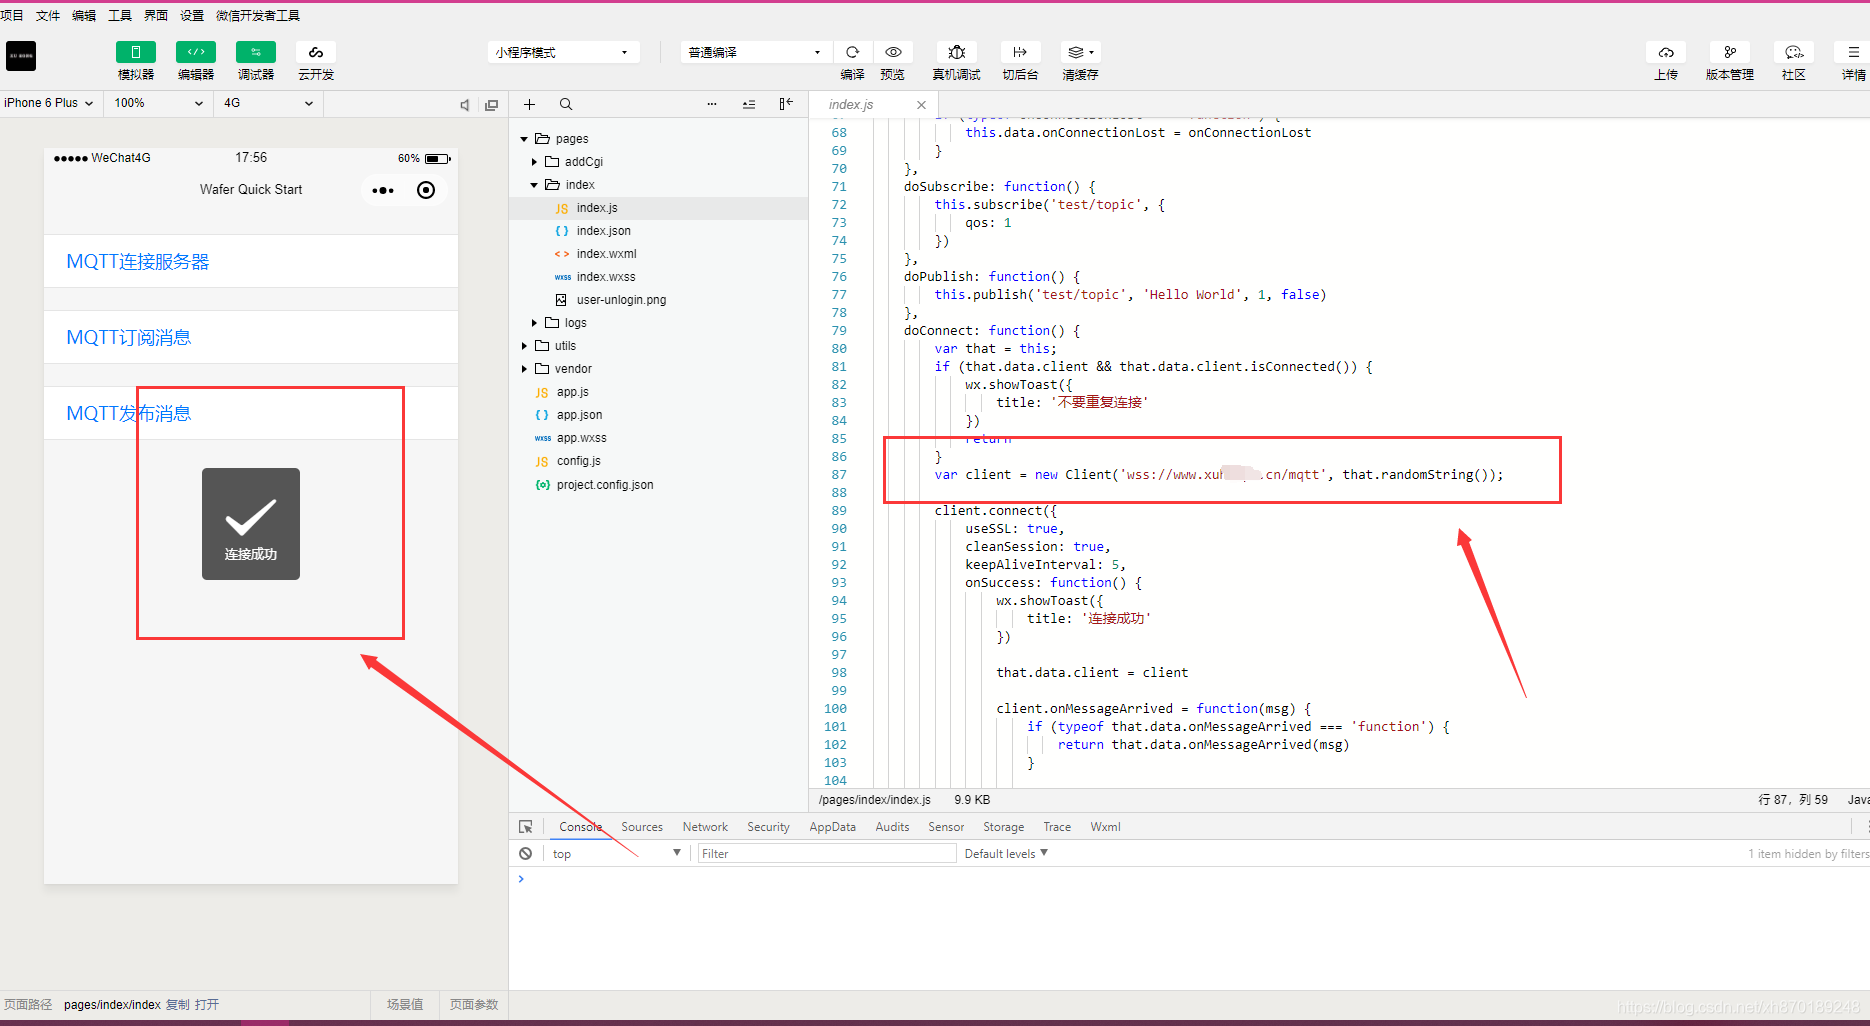Click the sort files icon in tree header
Viewport: 1870px width, 1026px height.
[x=749, y=104]
